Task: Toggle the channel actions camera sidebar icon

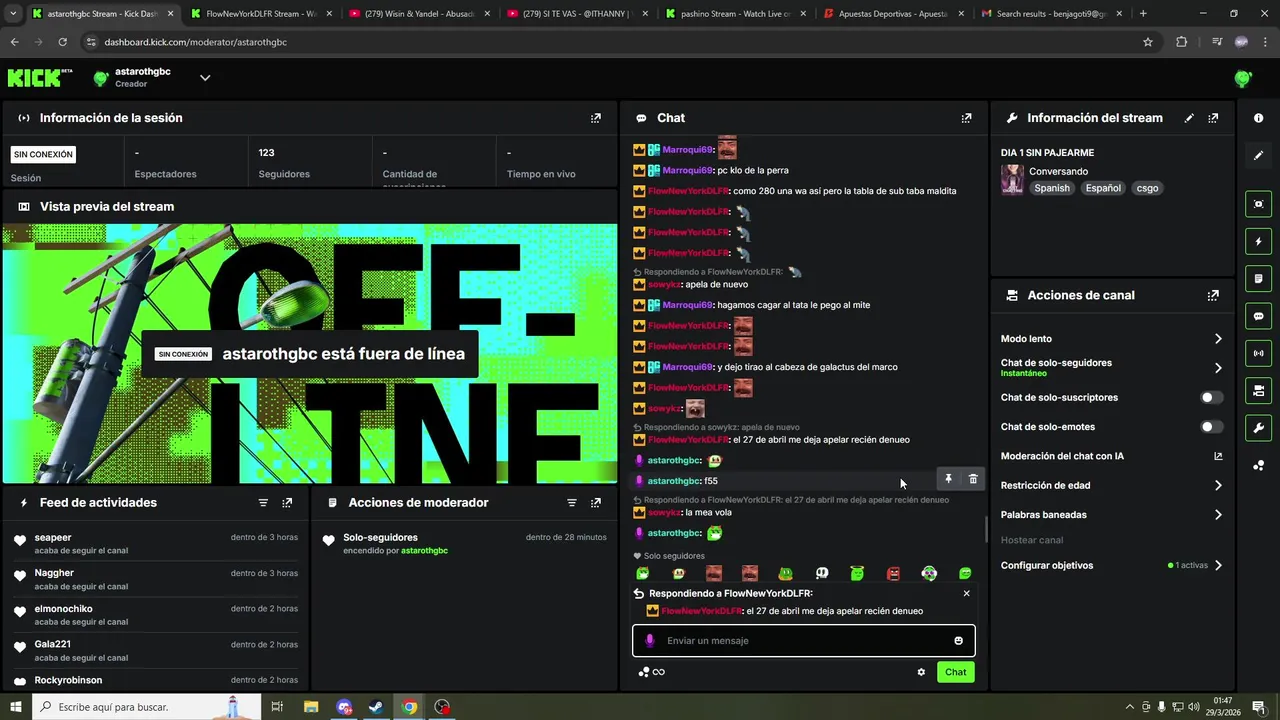Action: (1258, 390)
